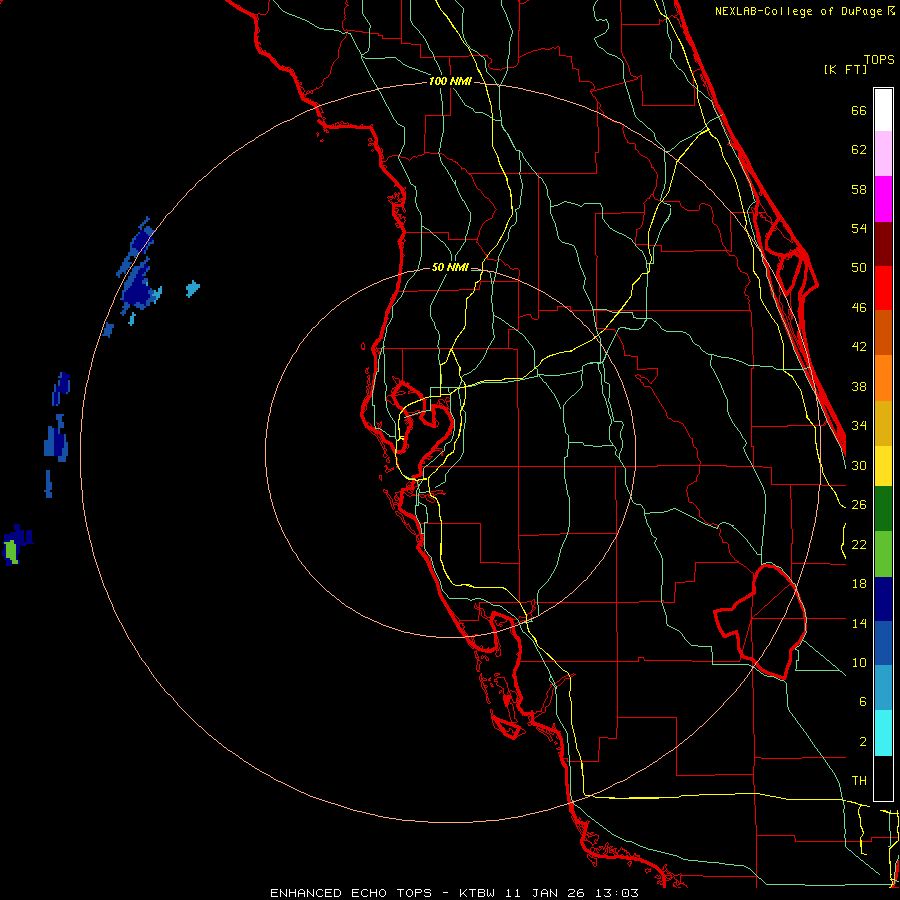Viewport: 900px width, 900px height.
Task: Click the '58' legend value
Action: coord(859,189)
